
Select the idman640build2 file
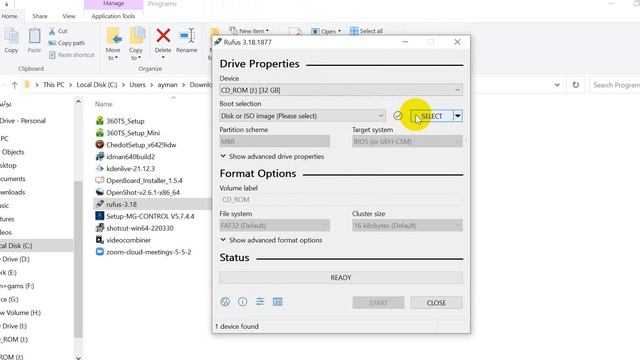[x=125, y=157]
